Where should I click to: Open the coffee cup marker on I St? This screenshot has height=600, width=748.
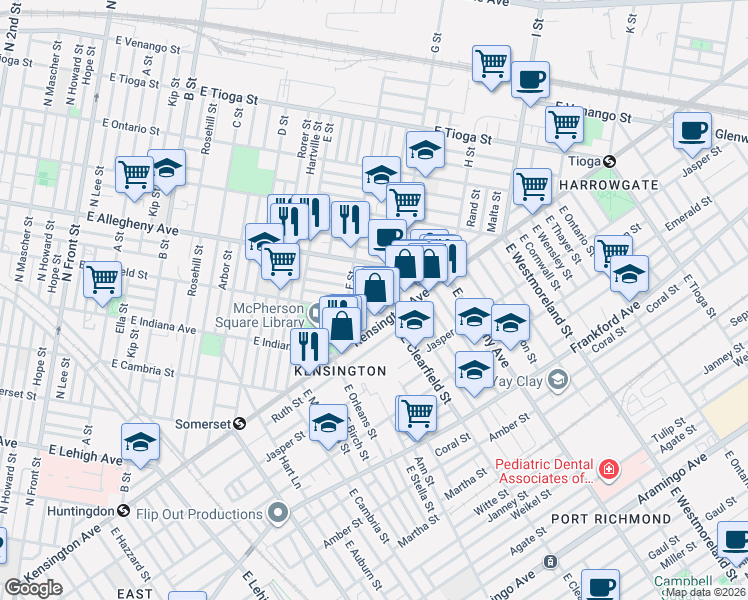(x=530, y=80)
